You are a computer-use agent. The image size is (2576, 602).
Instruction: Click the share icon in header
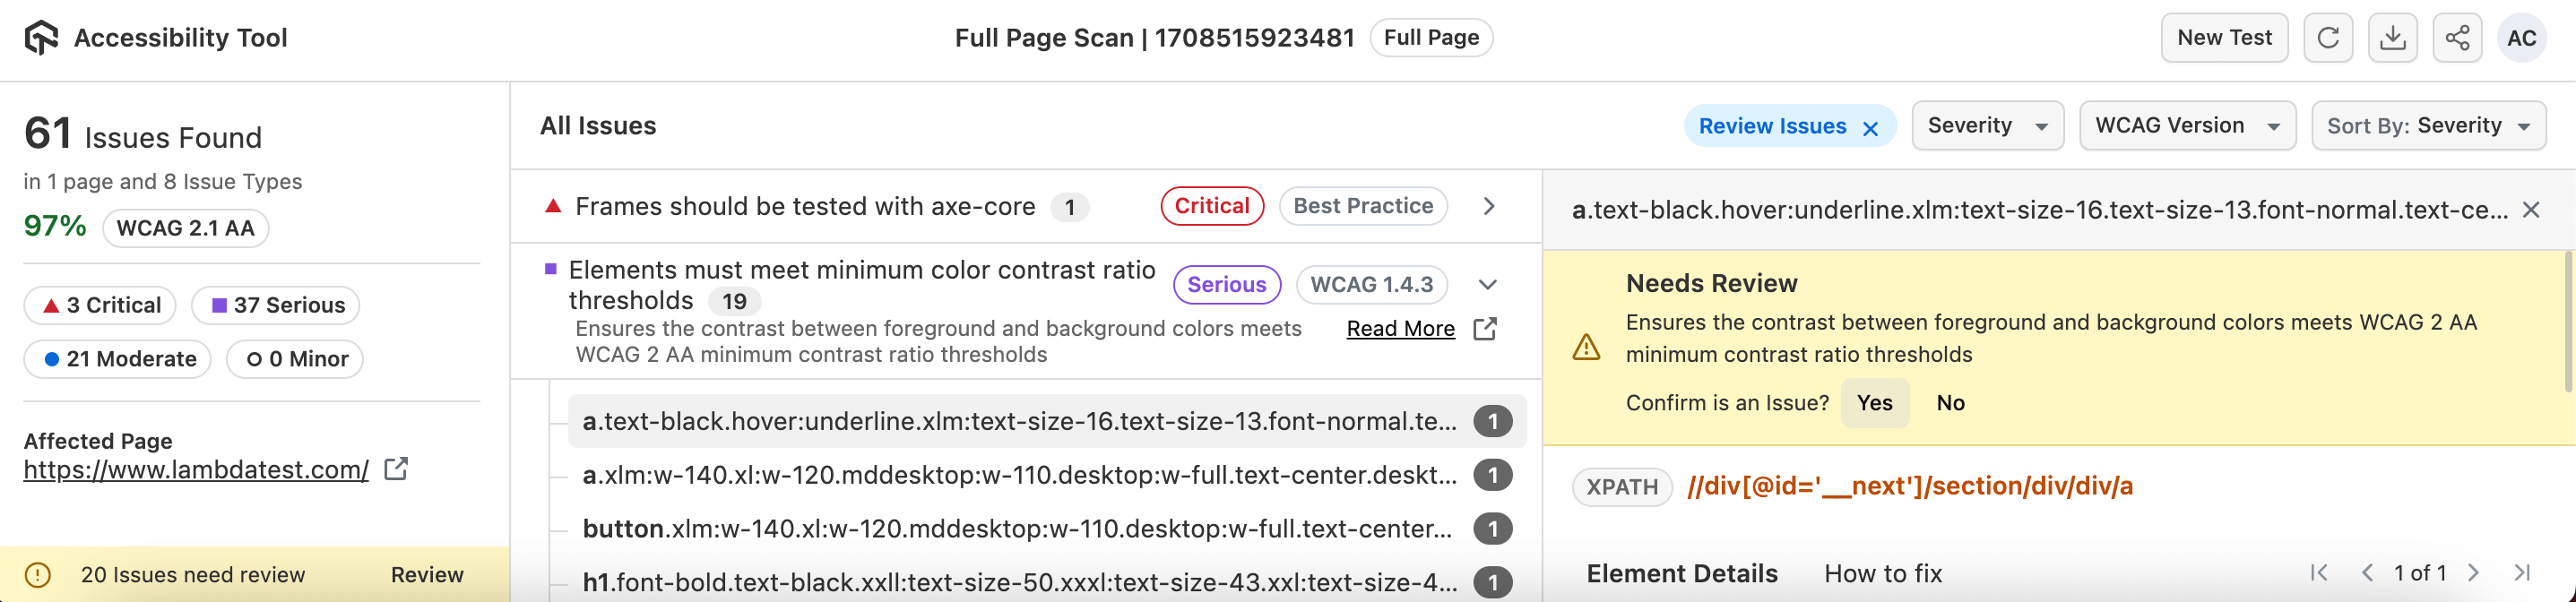2457,38
